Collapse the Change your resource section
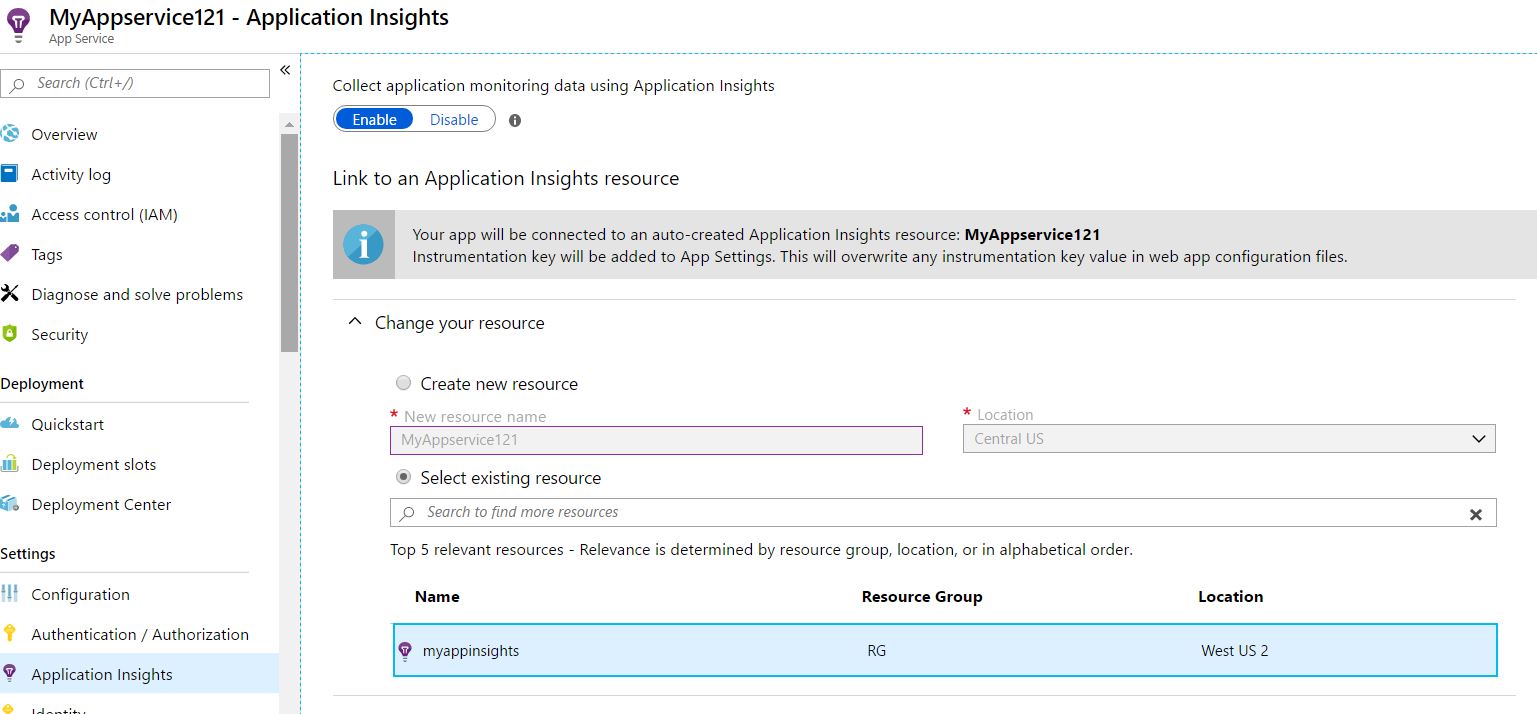The height and width of the screenshot is (714, 1537). tap(354, 321)
